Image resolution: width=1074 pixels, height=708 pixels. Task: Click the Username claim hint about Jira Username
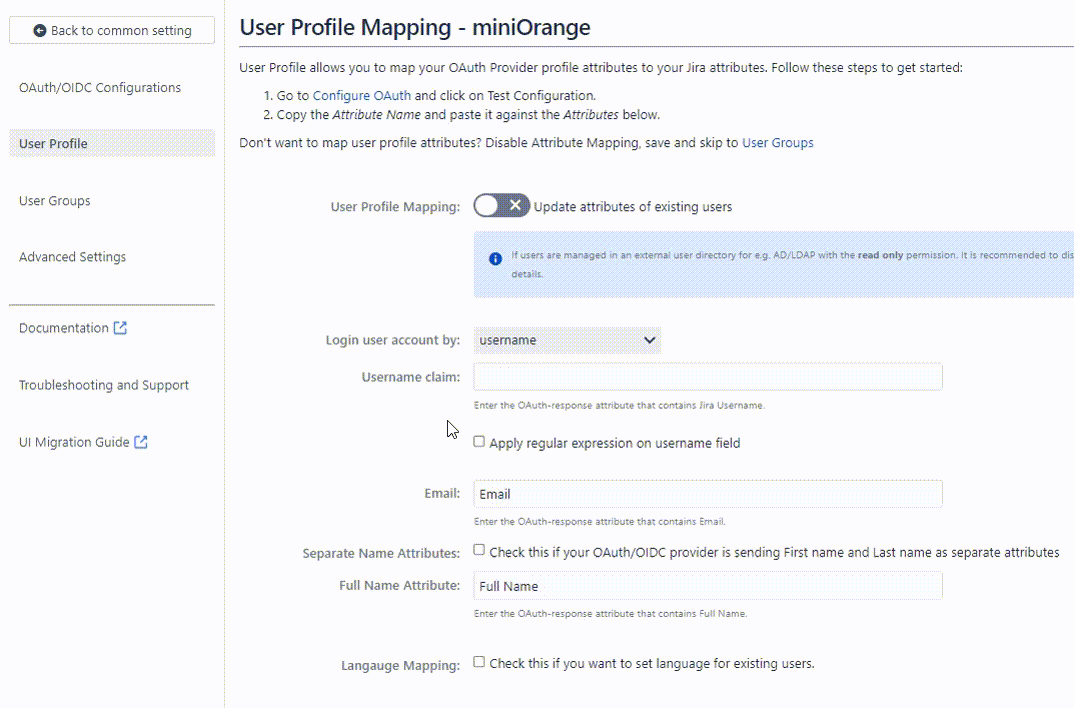(619, 405)
